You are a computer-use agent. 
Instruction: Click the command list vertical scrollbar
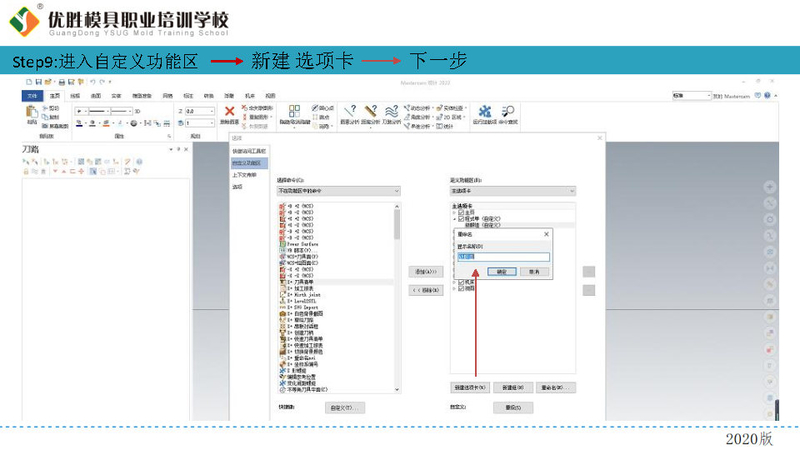tap(397, 298)
